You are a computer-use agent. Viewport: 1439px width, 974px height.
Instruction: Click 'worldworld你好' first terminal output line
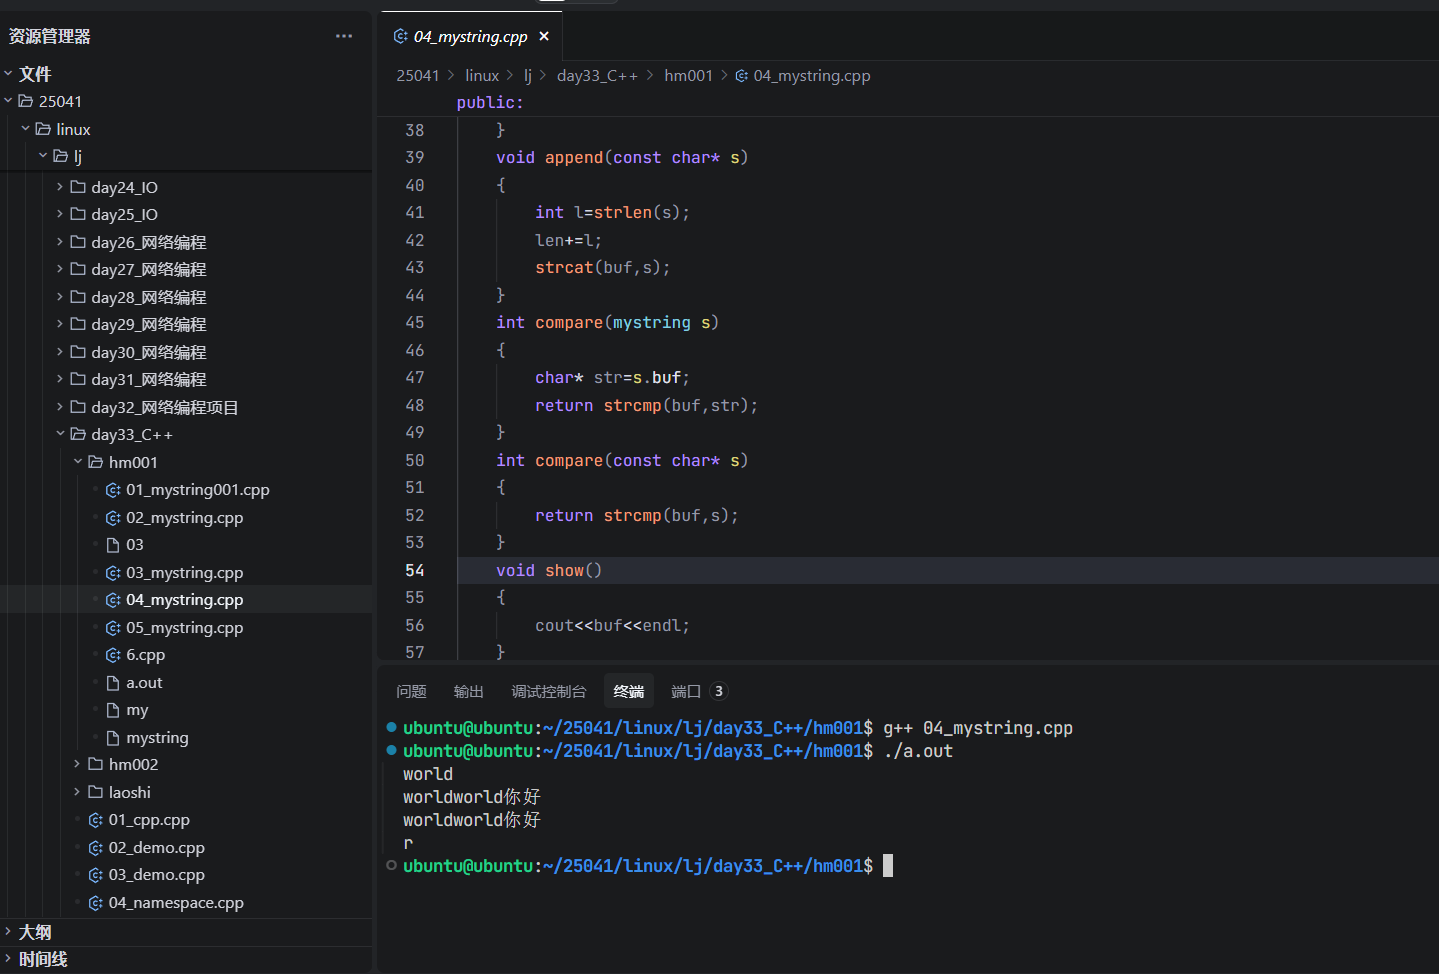tap(472, 797)
